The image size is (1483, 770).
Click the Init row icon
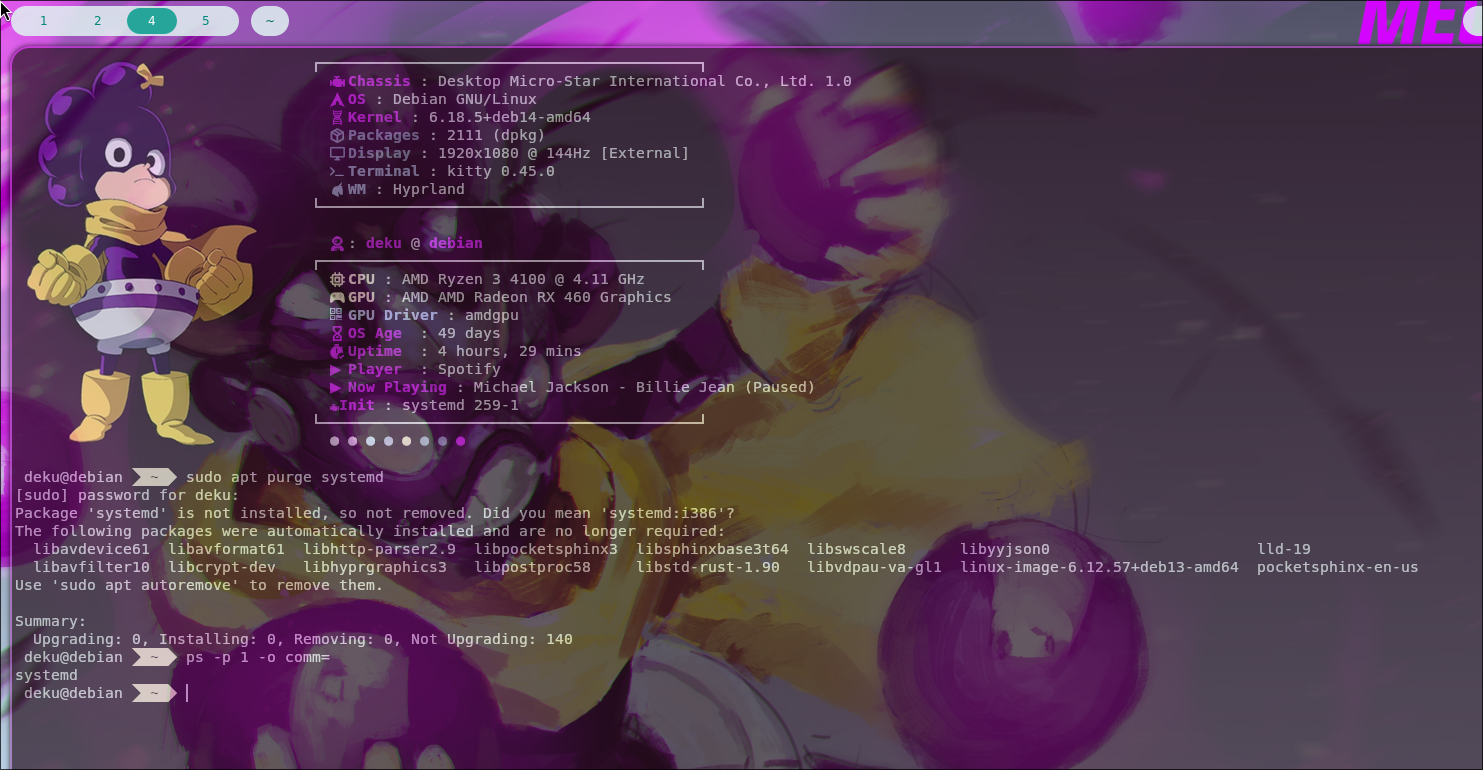(334, 406)
